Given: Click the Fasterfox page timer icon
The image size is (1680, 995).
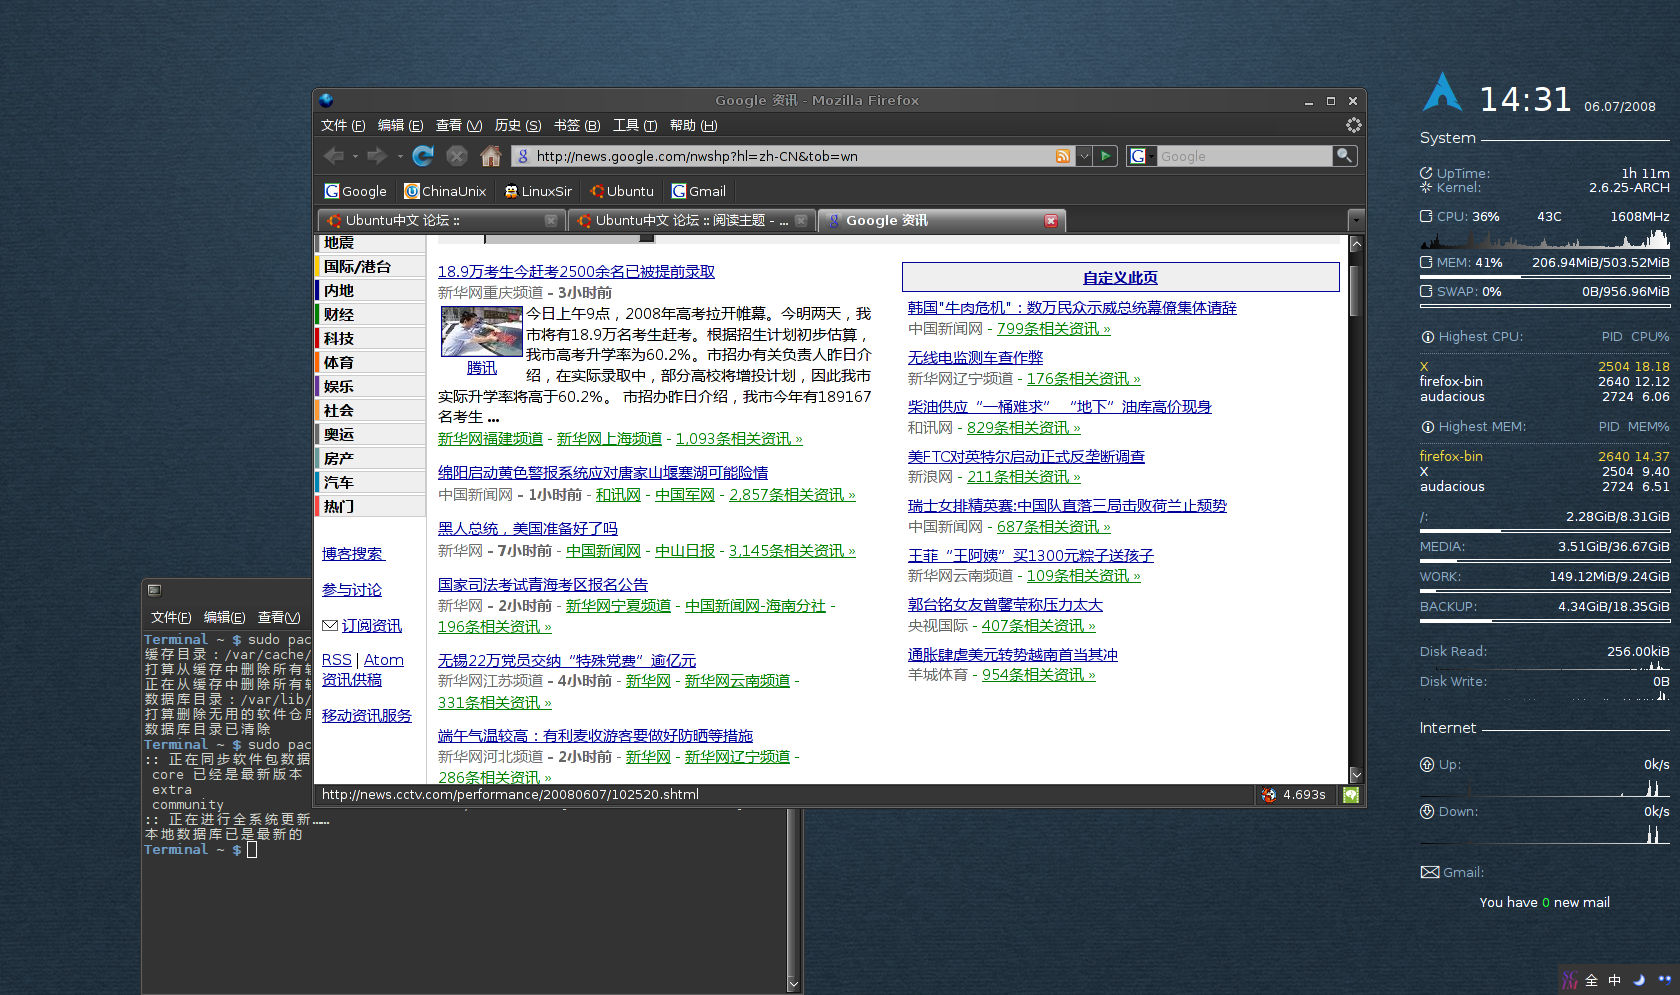Looking at the screenshot, I should tap(1269, 795).
